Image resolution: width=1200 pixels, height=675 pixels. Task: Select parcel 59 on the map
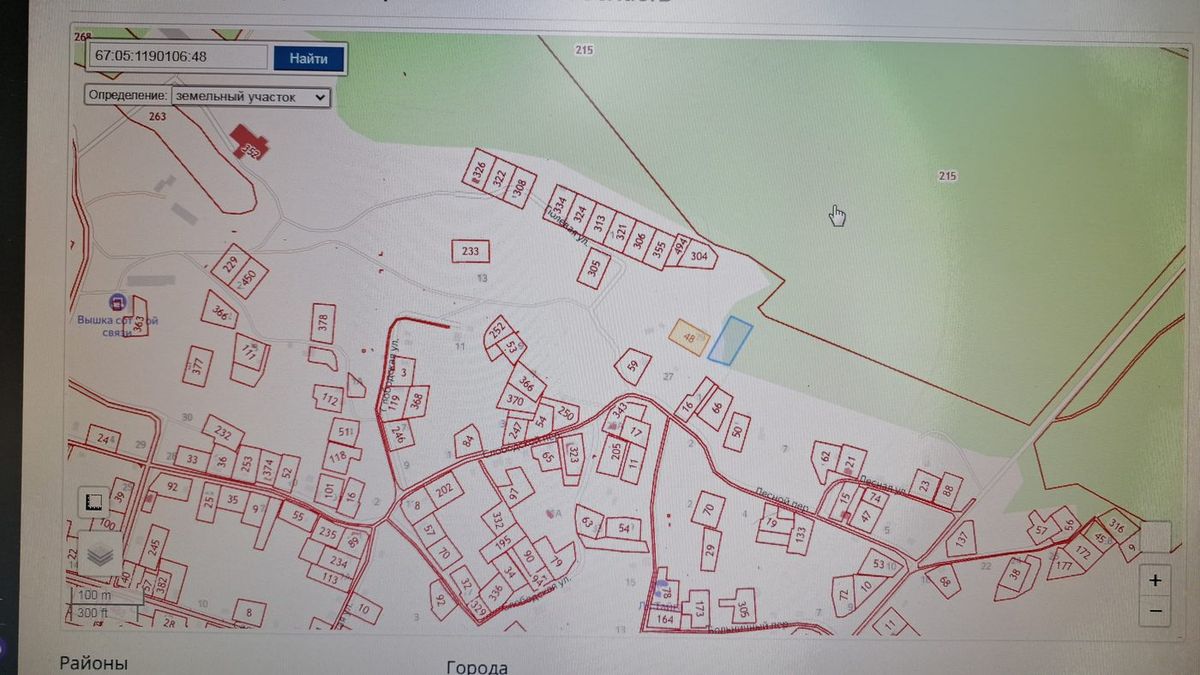pos(632,367)
